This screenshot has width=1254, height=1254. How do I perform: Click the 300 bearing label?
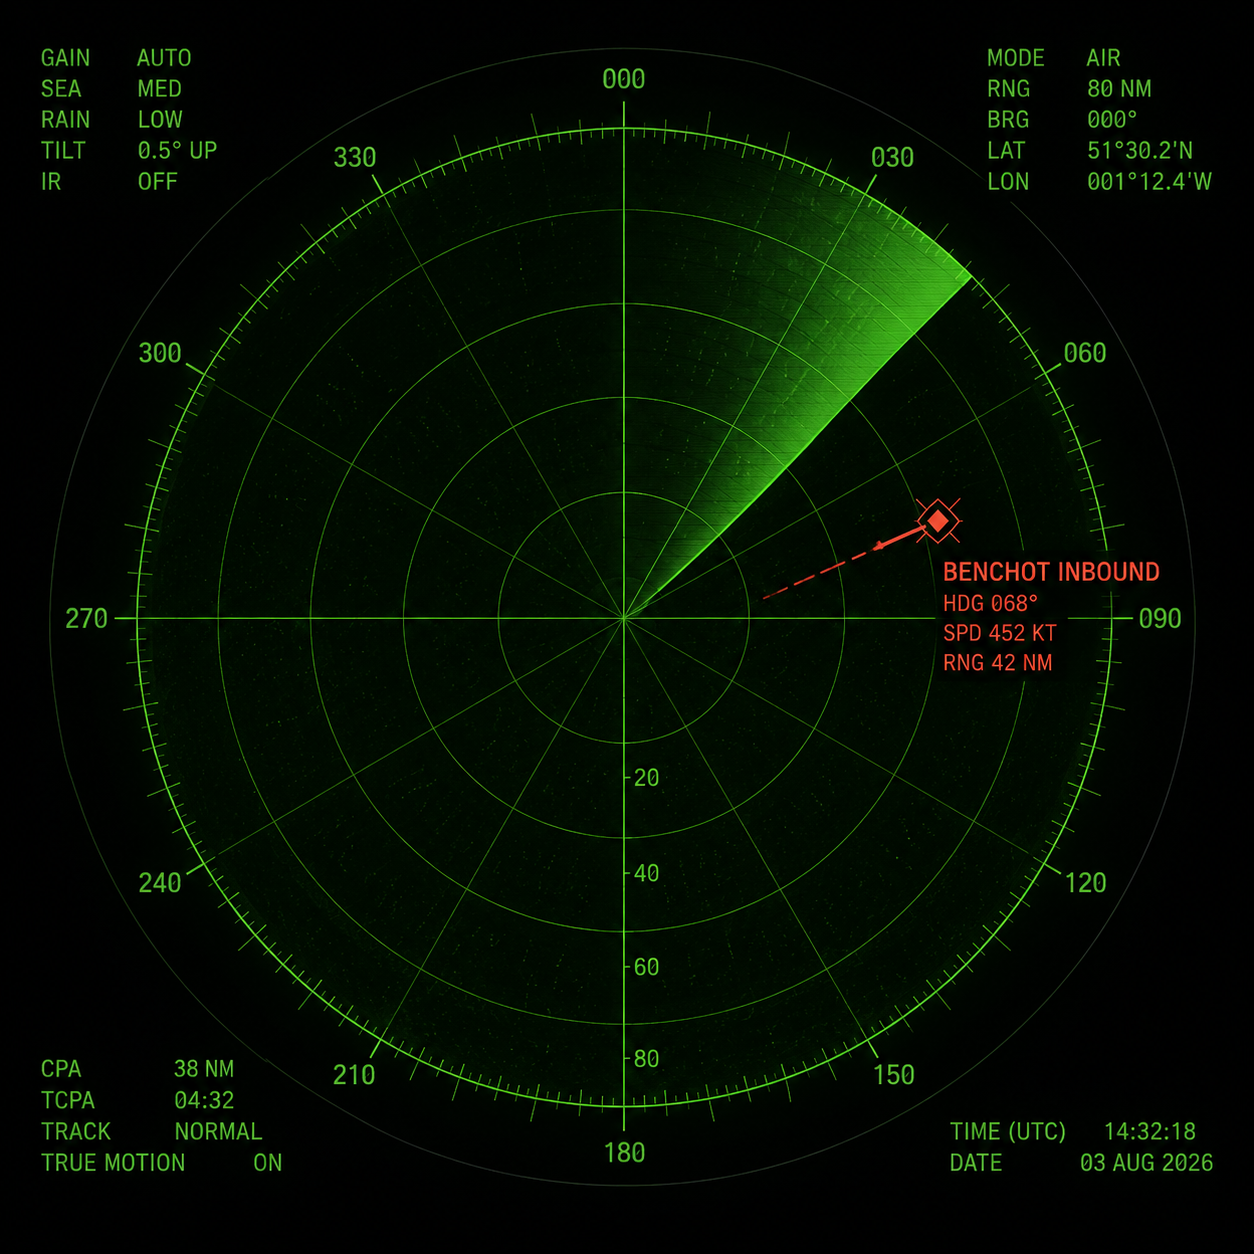click(160, 353)
